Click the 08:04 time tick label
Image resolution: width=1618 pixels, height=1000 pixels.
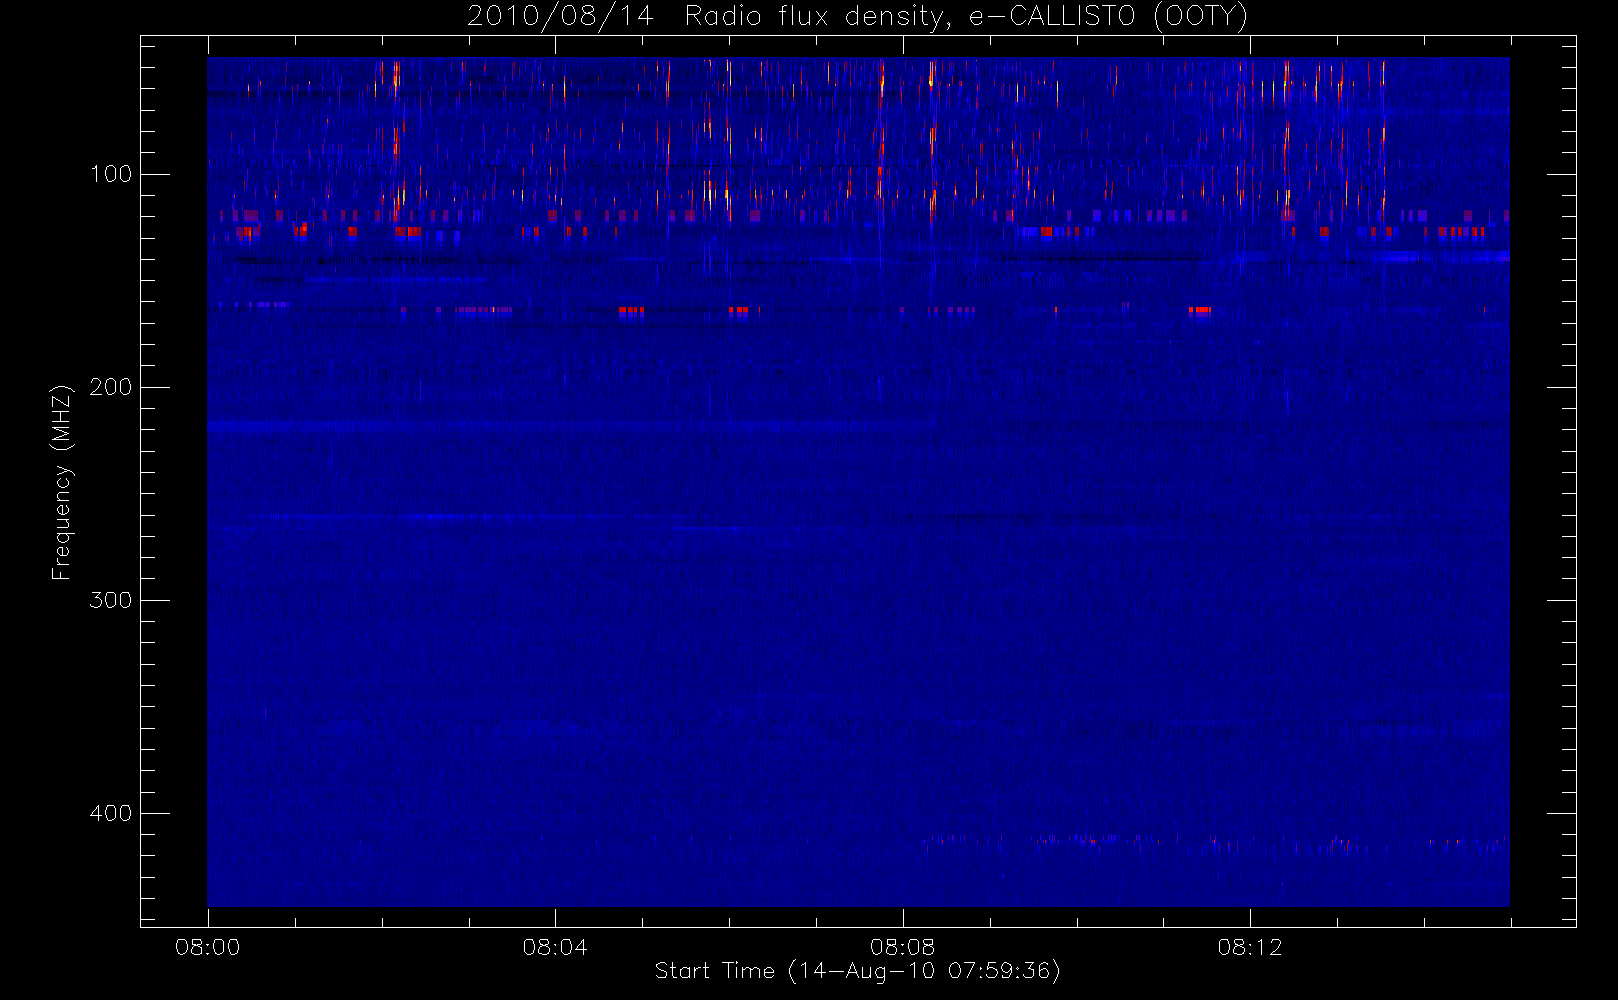(x=555, y=947)
